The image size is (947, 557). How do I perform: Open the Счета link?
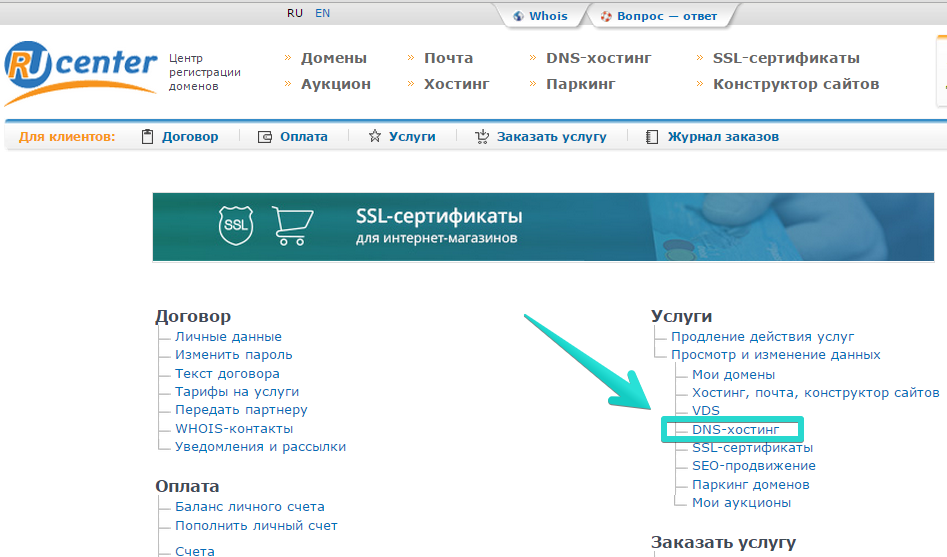coord(194,551)
